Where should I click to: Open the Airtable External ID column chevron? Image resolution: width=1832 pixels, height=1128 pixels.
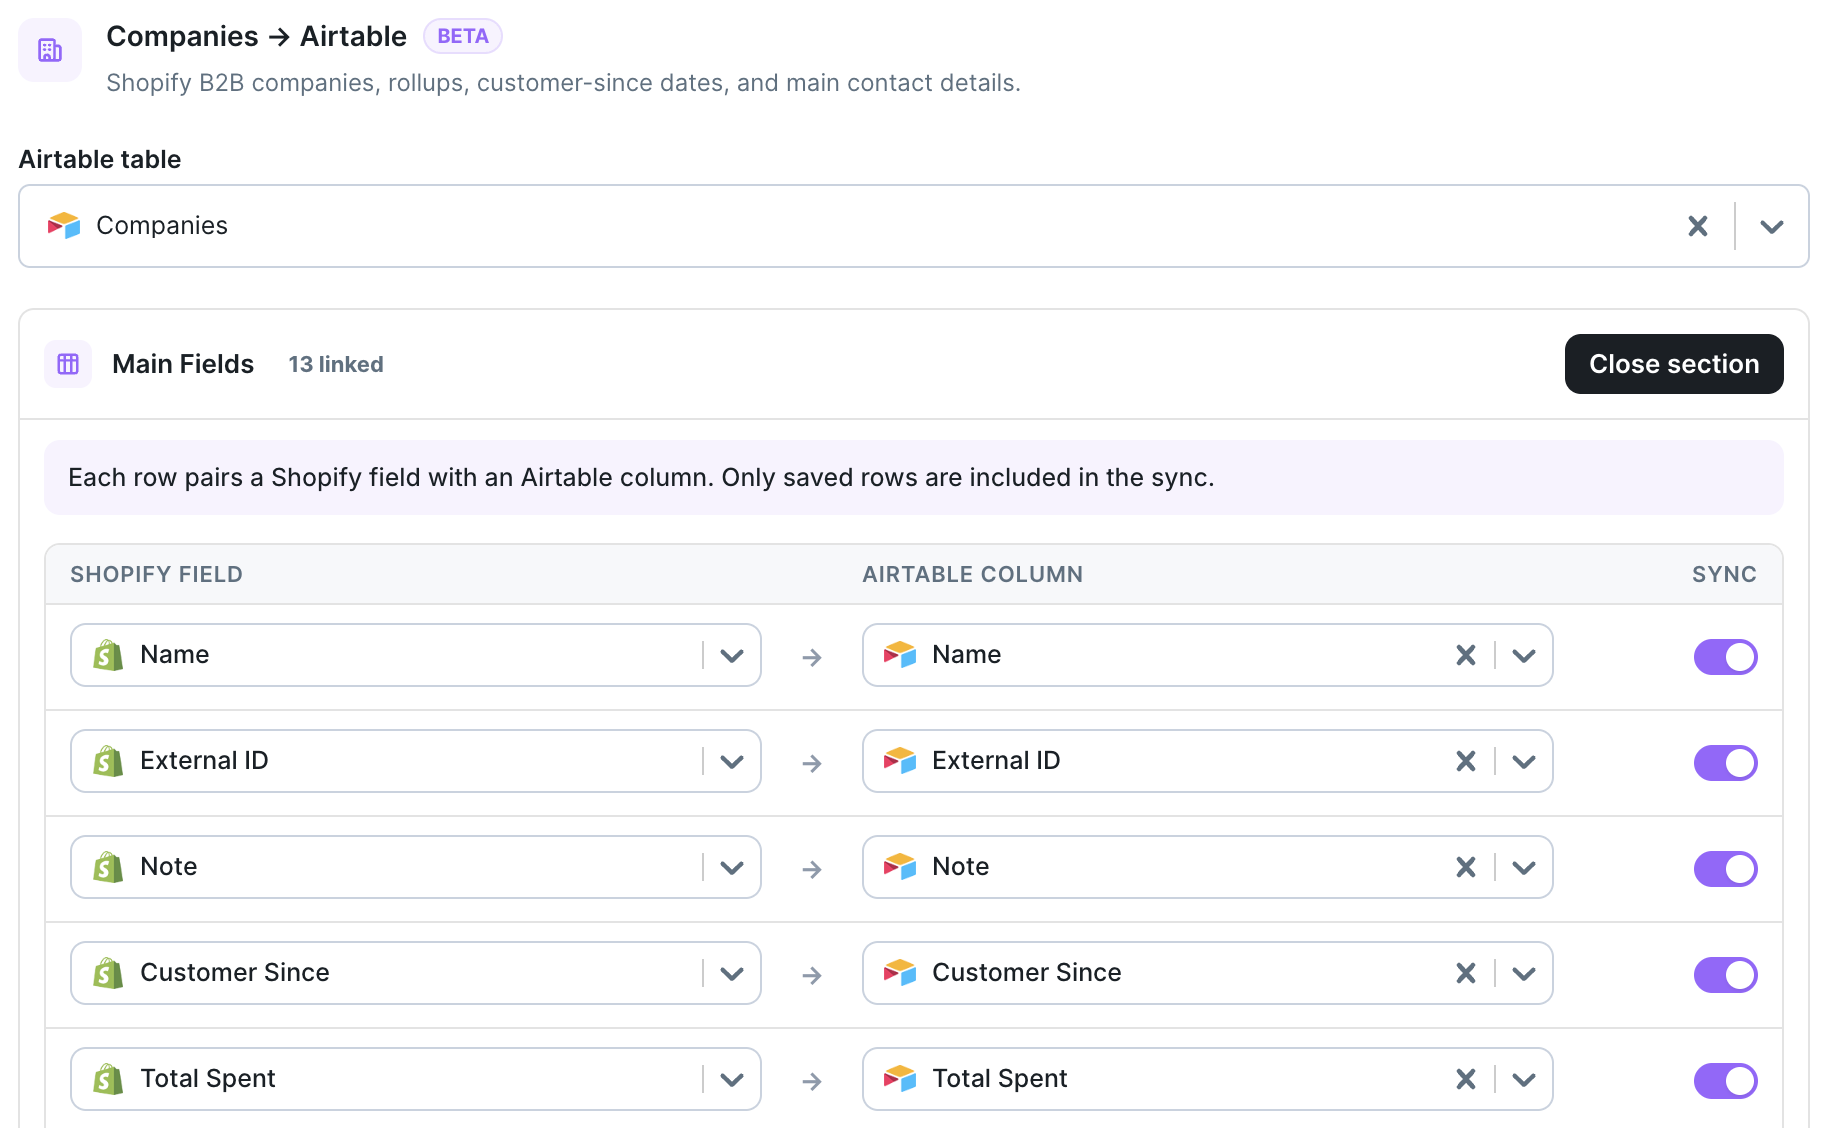pyautogui.click(x=1524, y=762)
